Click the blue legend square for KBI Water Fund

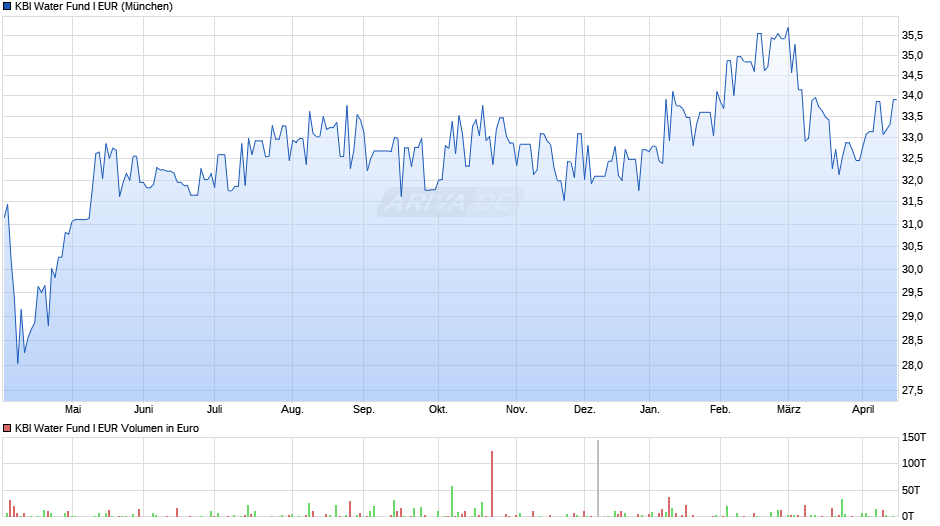[x=7, y=7]
